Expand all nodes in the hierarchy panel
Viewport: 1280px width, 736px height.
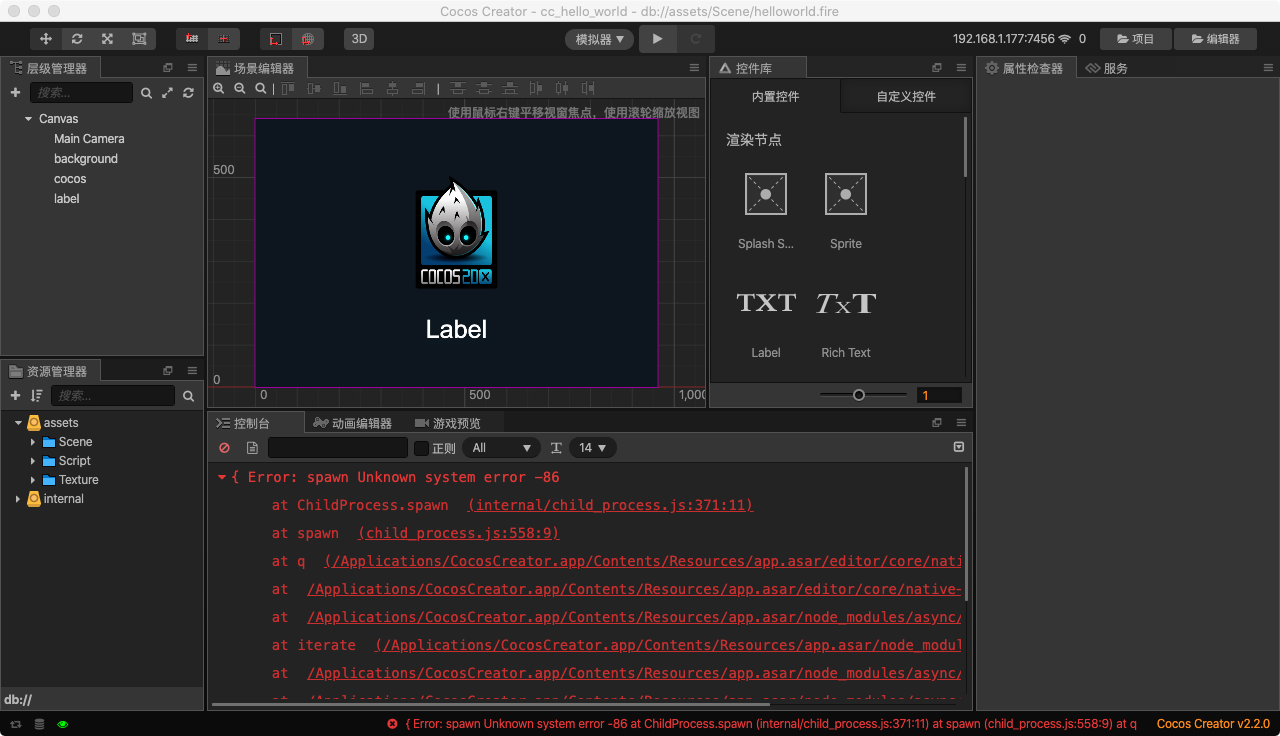(x=167, y=93)
